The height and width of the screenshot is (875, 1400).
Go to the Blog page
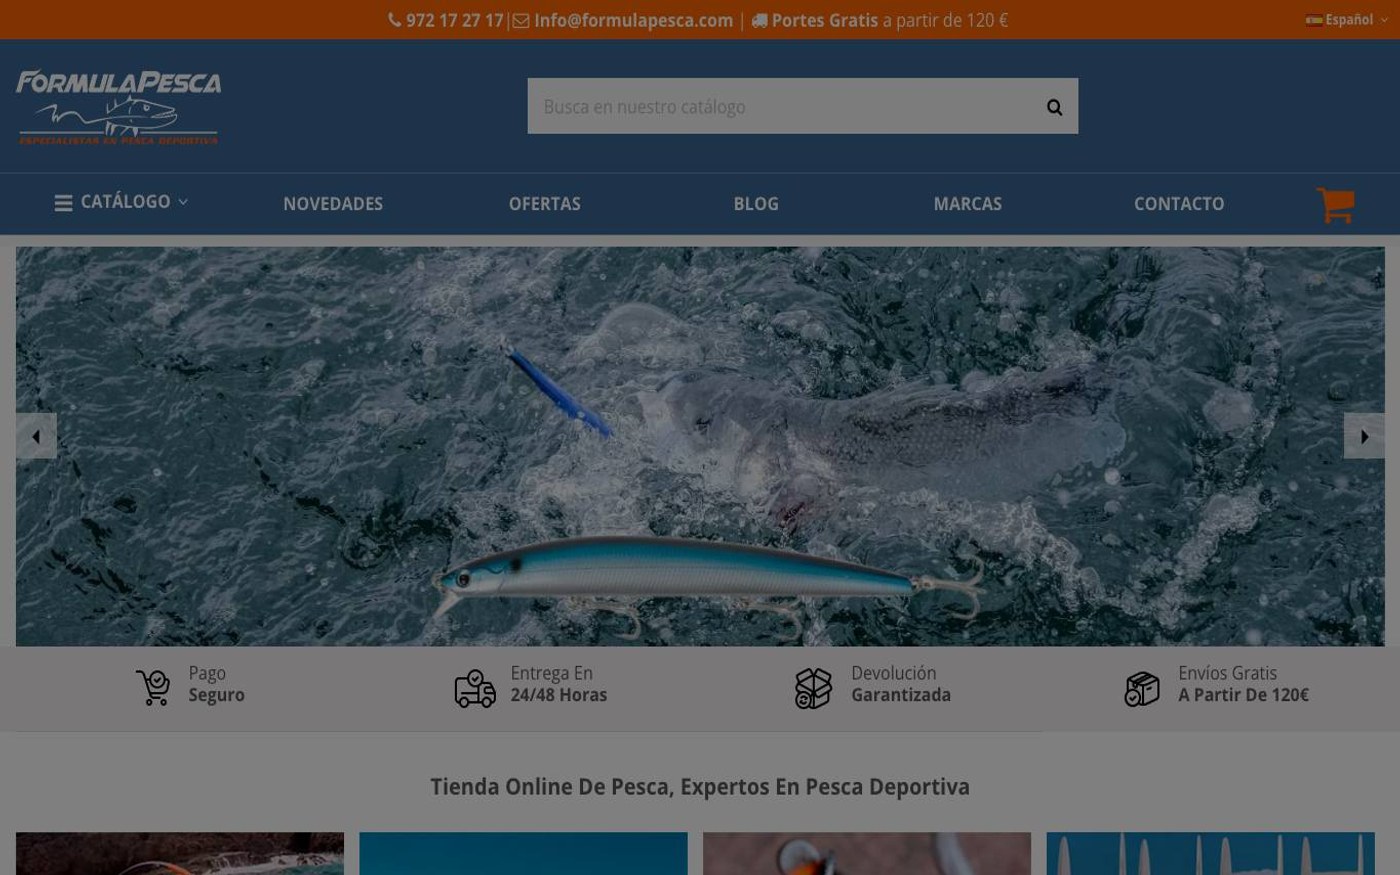(756, 204)
